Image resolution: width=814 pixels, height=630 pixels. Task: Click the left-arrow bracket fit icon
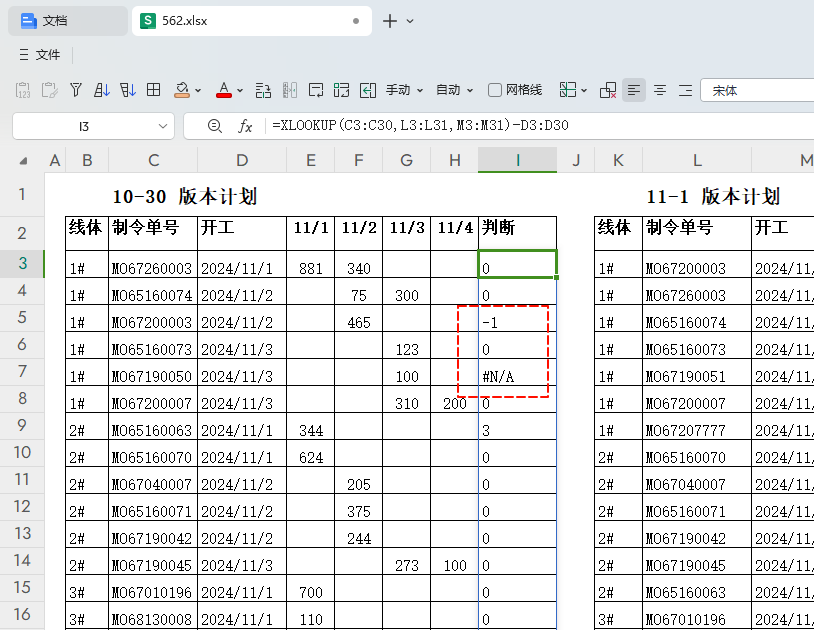(368, 90)
